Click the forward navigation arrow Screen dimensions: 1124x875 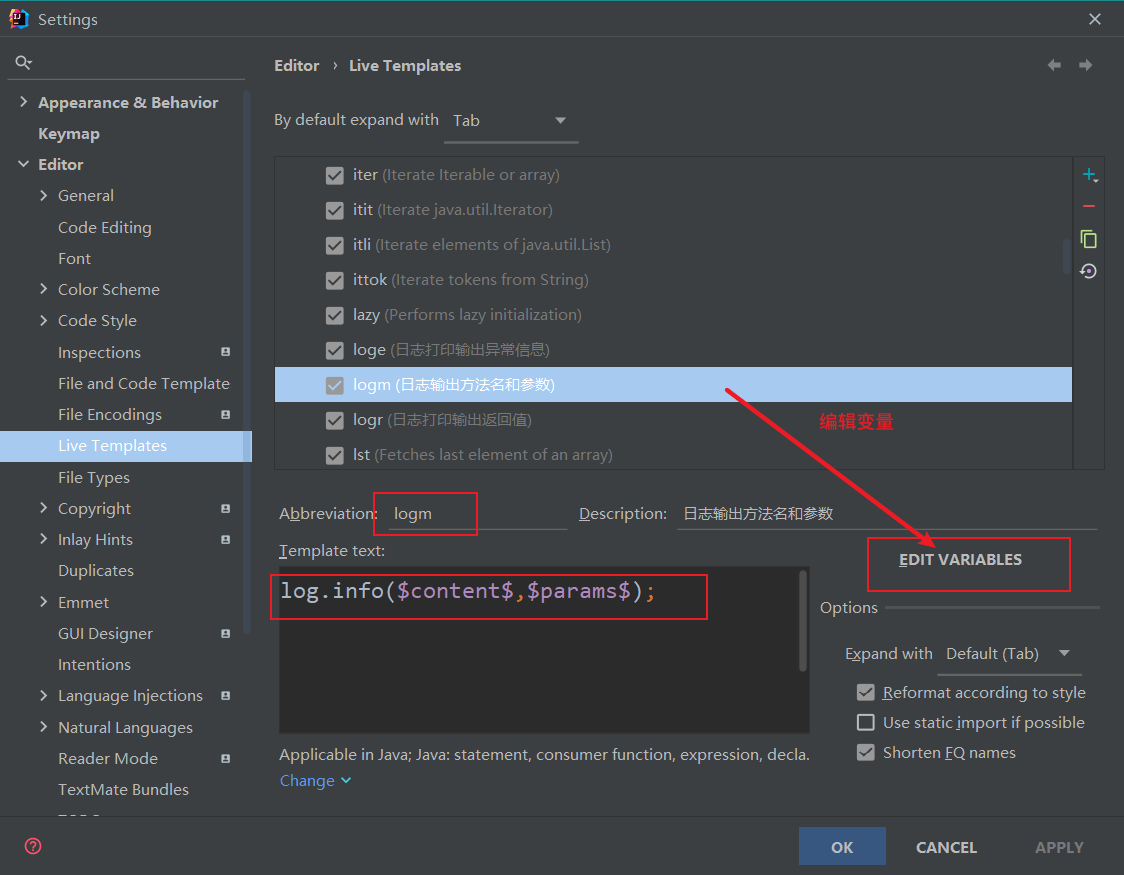pos(1085,65)
